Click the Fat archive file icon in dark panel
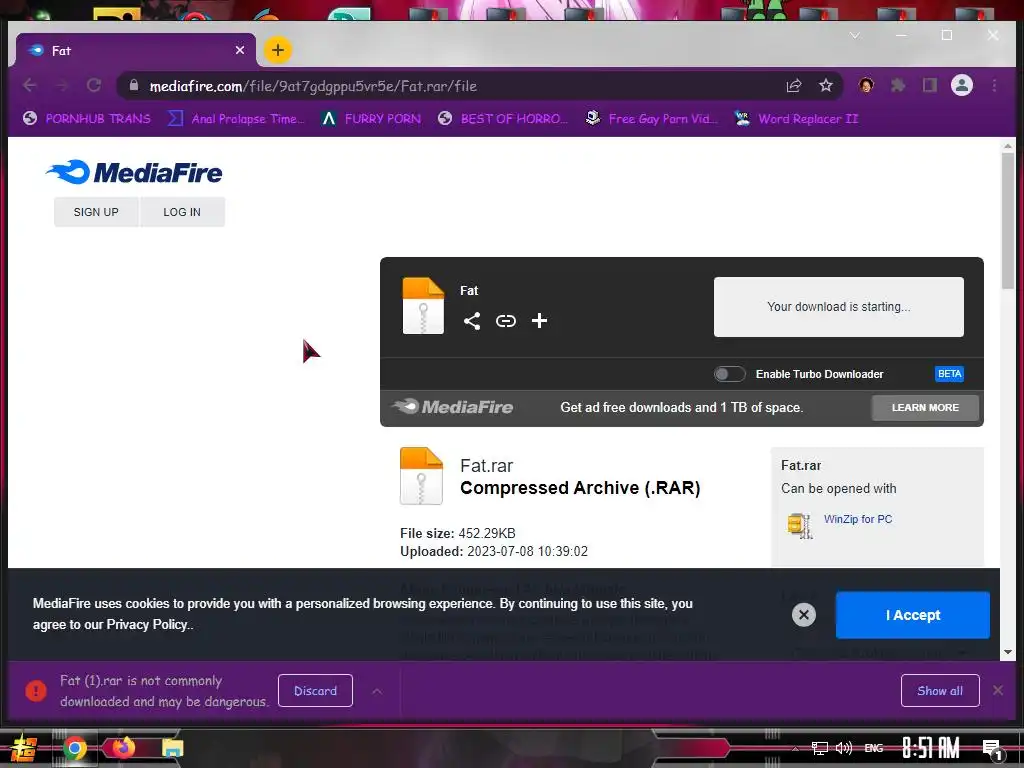The height and width of the screenshot is (768, 1024). point(423,306)
